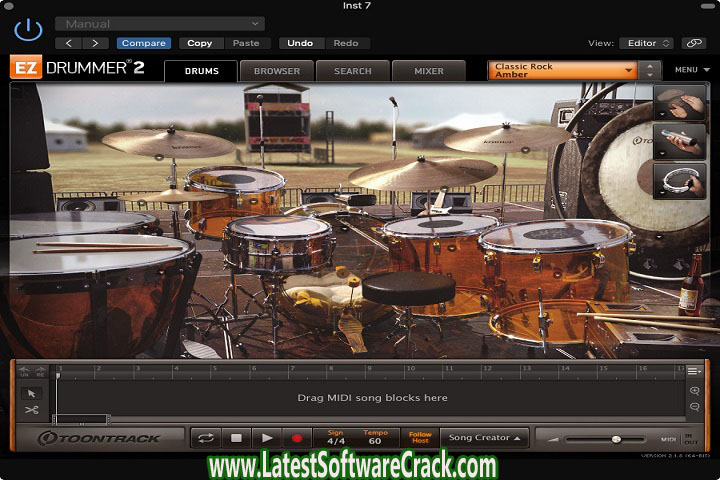Switch to the MIXER tab
This screenshot has height=480, width=720.
tap(429, 71)
